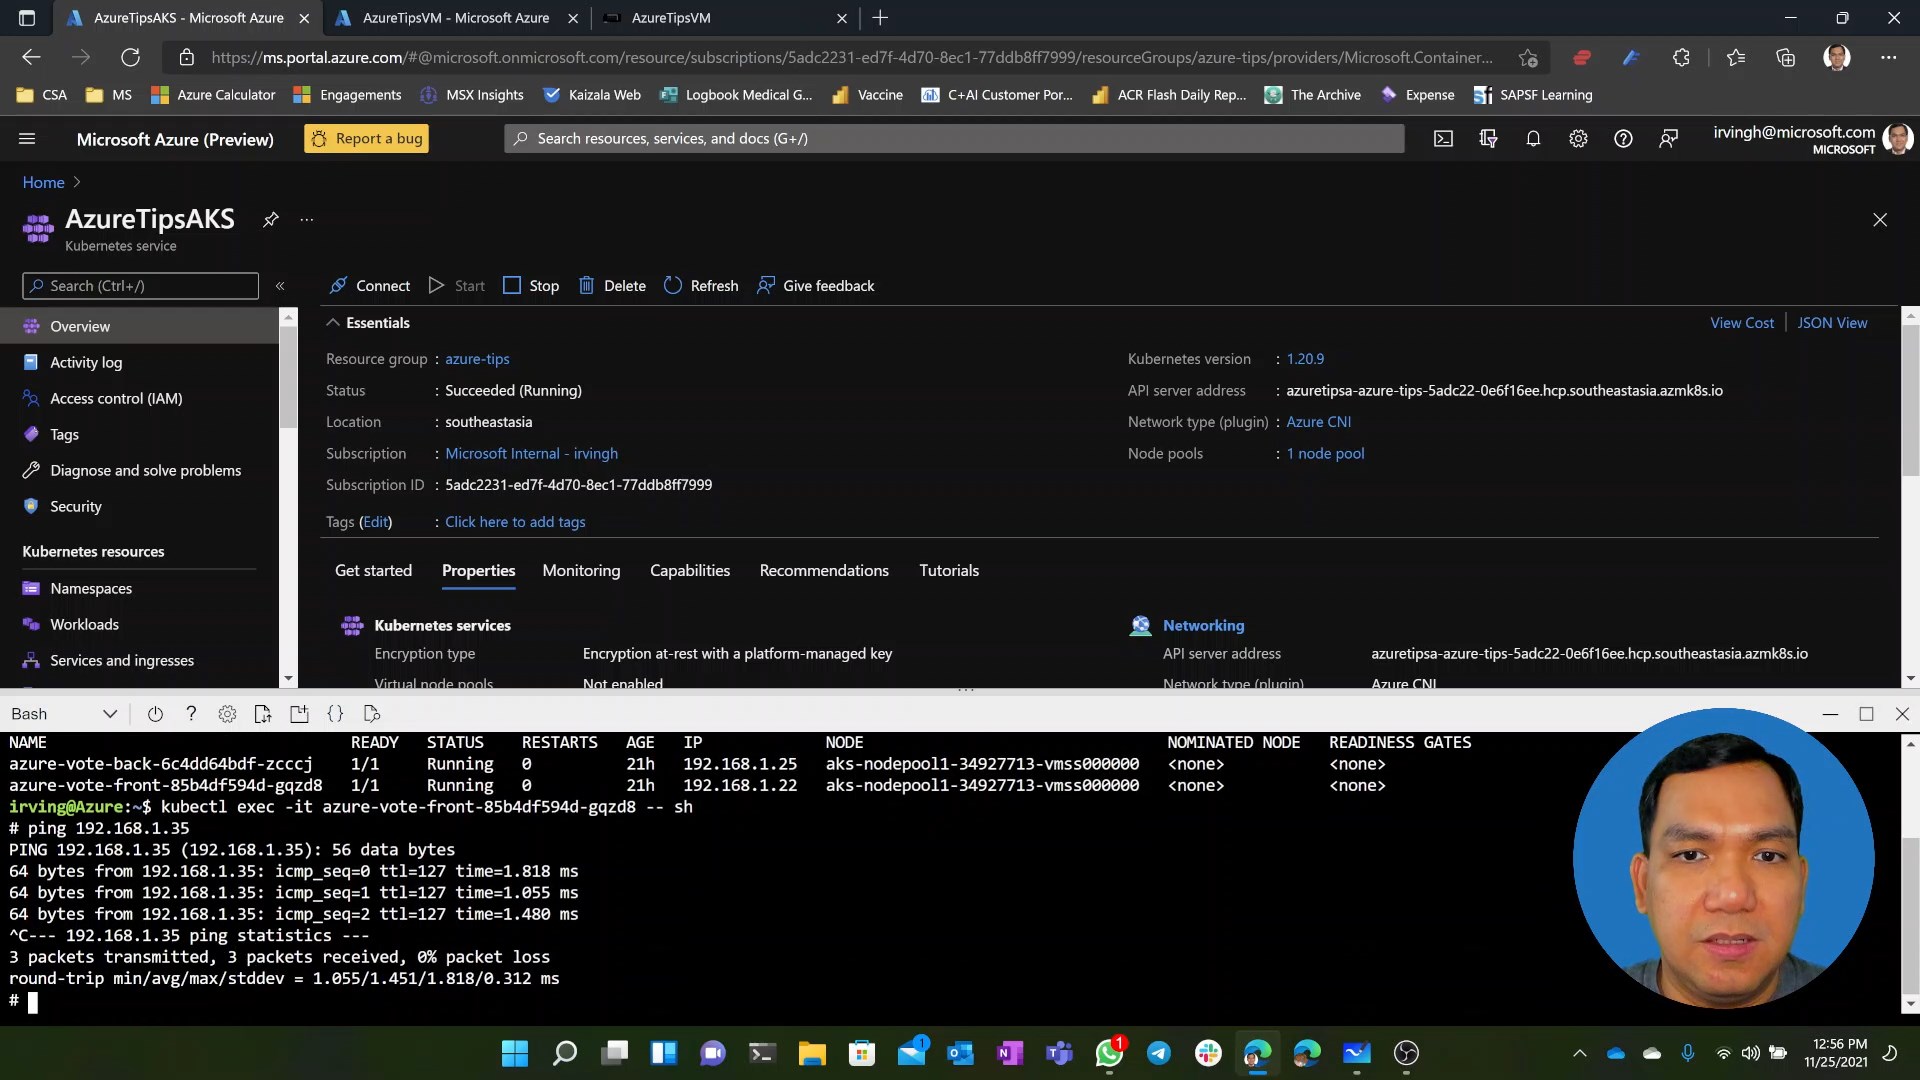The width and height of the screenshot is (1920, 1080).
Task: Click View Cost link
Action: point(1741,323)
